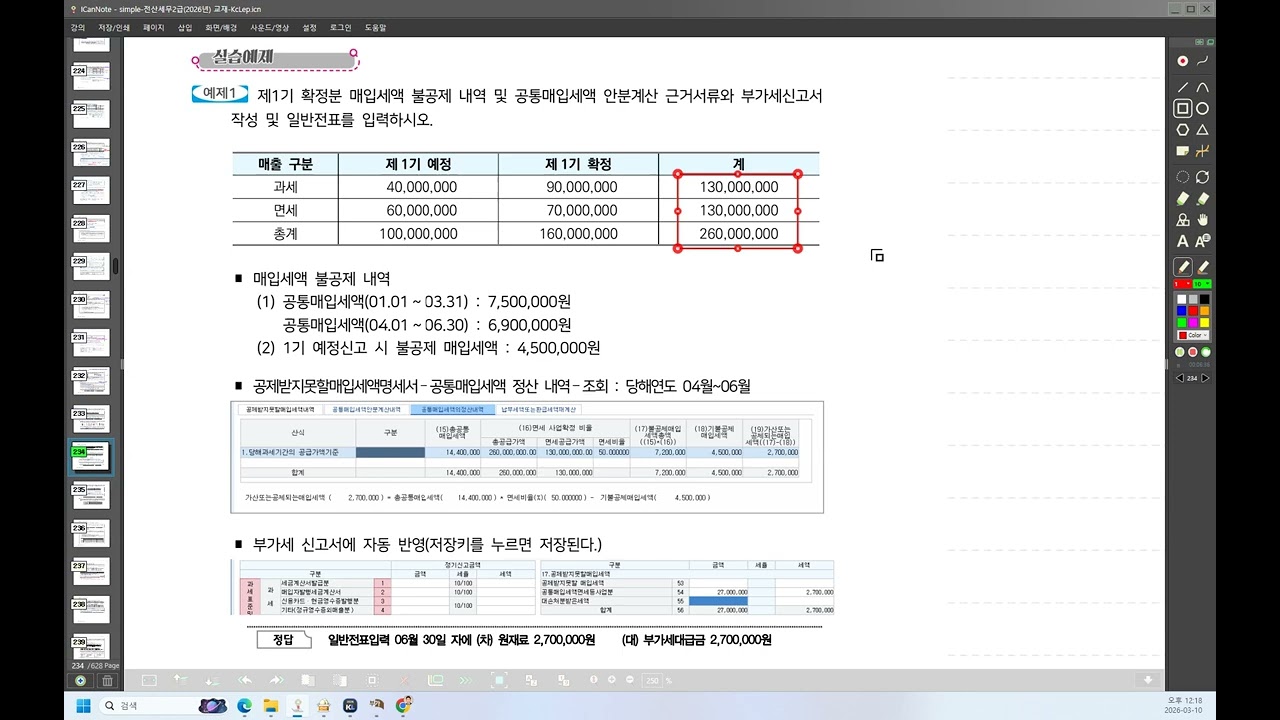Select the second pen tool
Image resolution: width=1280 pixels, height=720 pixels.
pyautogui.click(x=1203, y=267)
